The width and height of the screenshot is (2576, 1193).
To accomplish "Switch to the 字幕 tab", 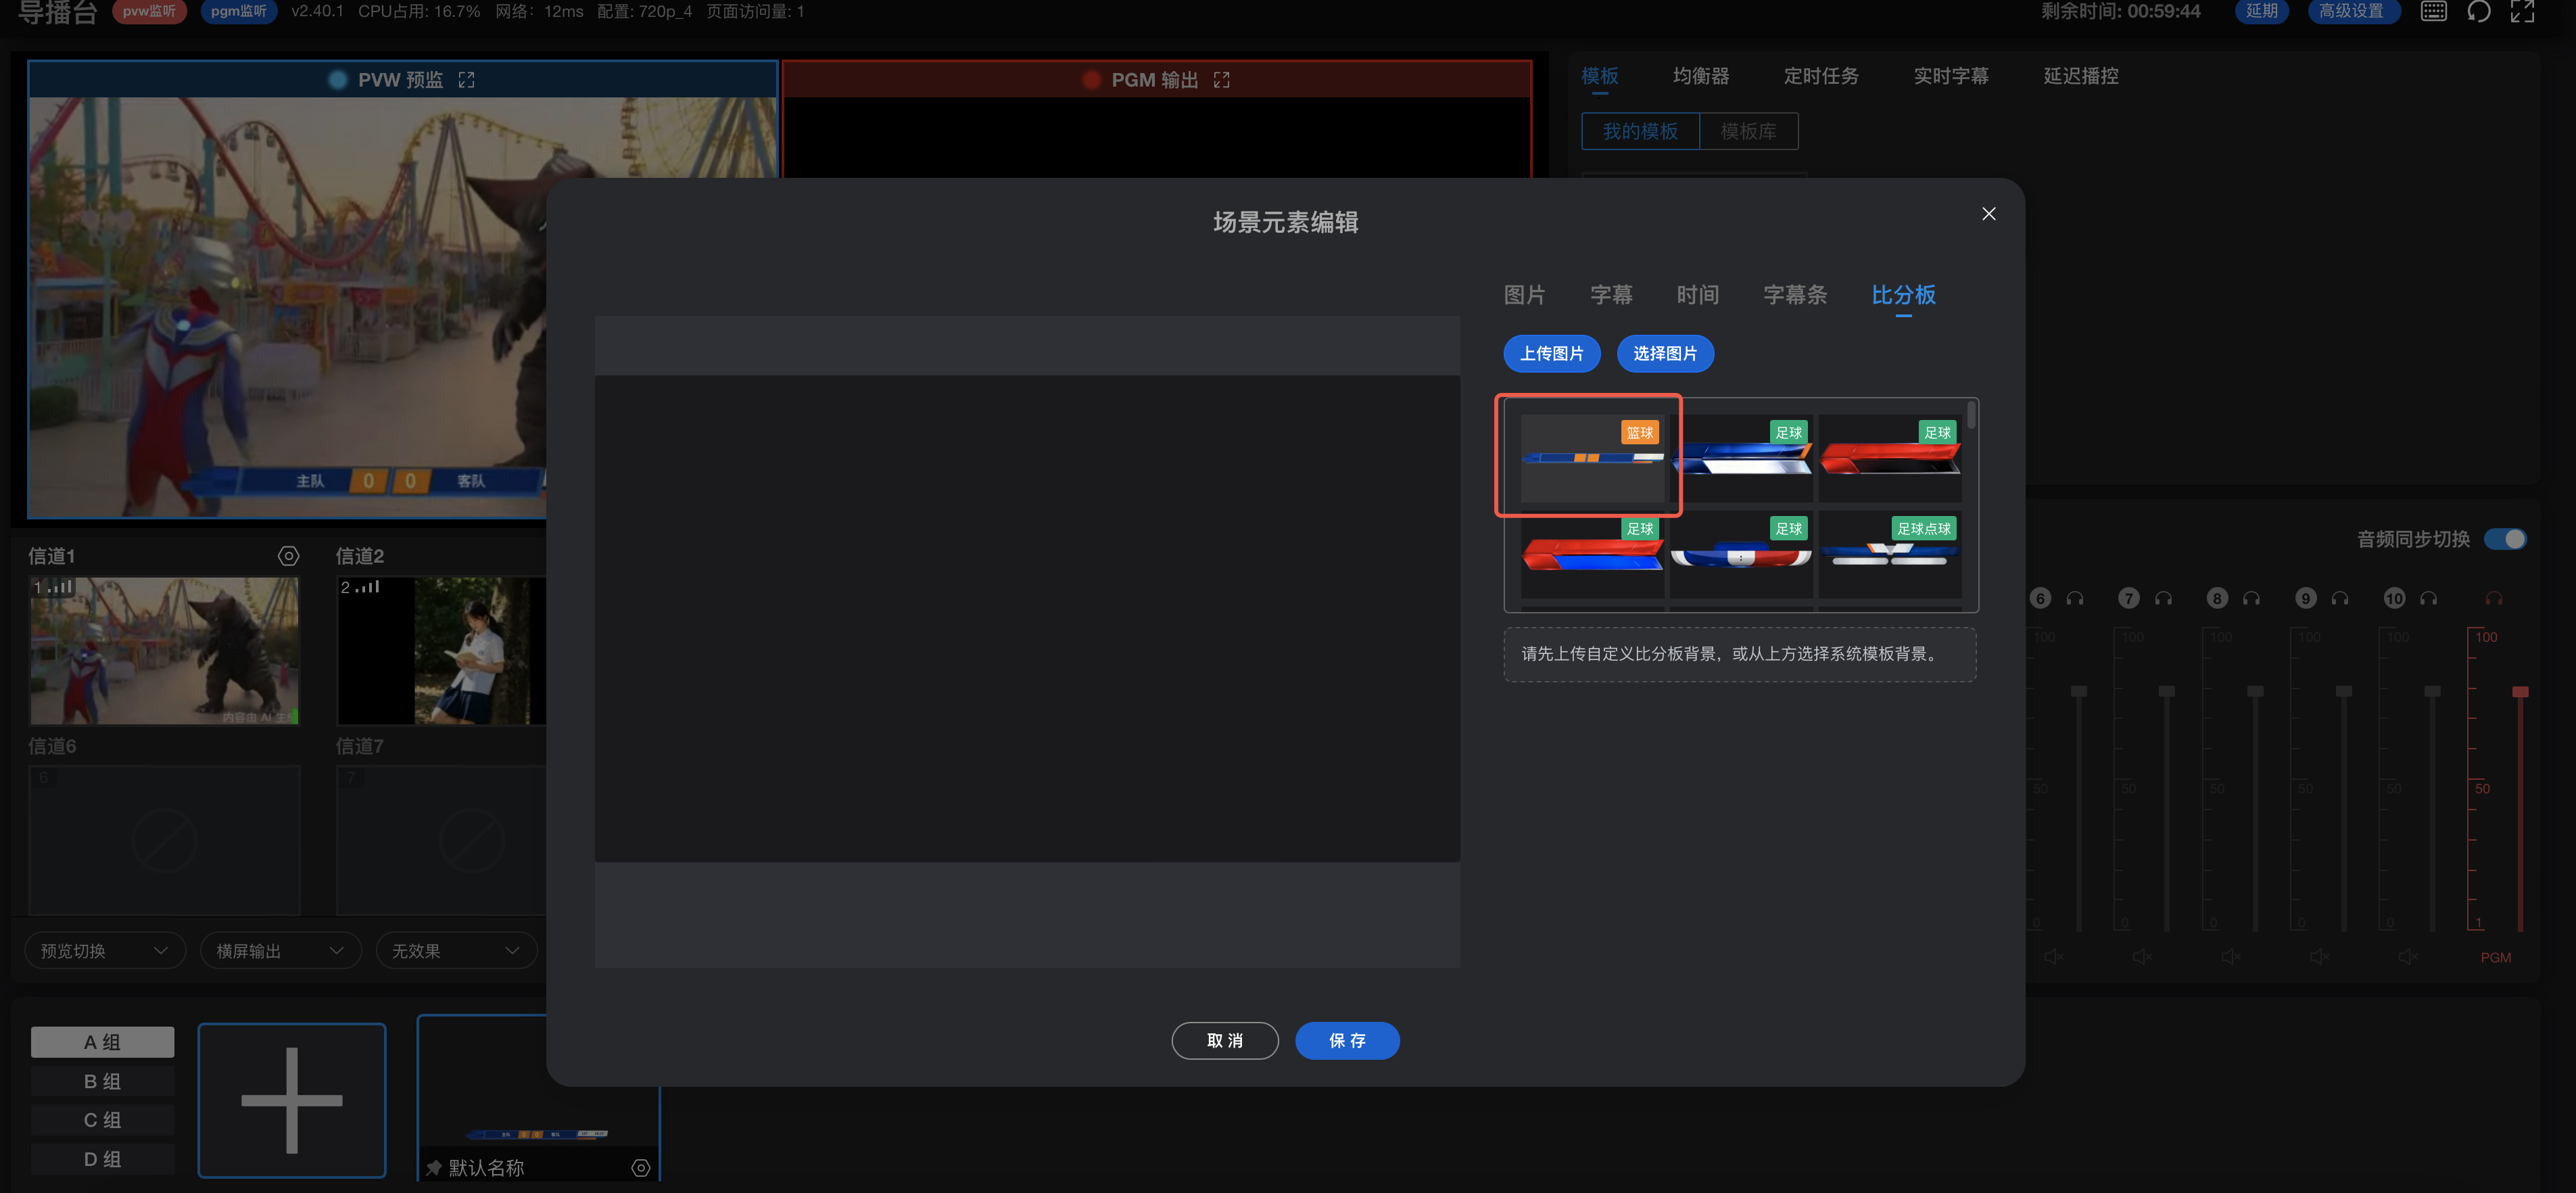I will pyautogui.click(x=1611, y=295).
